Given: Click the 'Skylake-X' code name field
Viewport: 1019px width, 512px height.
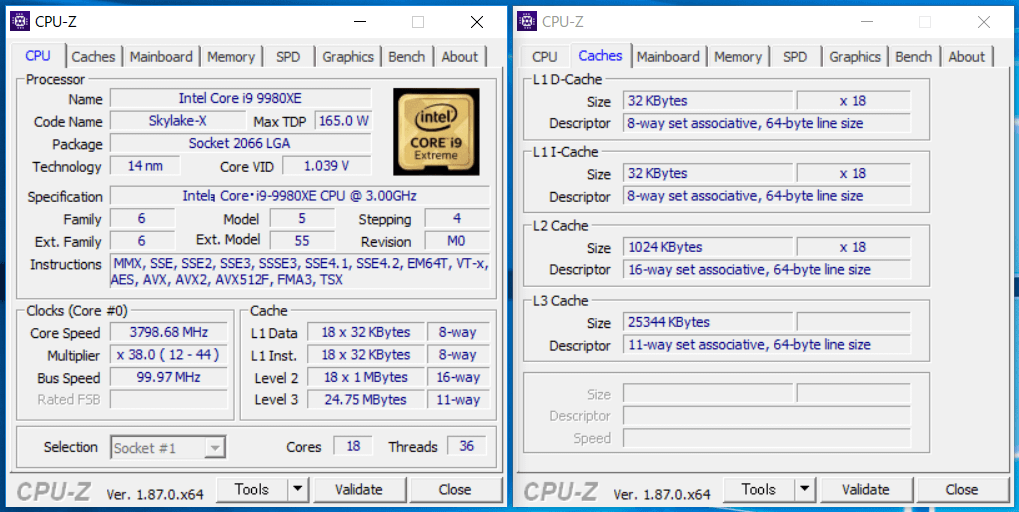Looking at the screenshot, I should (177, 121).
